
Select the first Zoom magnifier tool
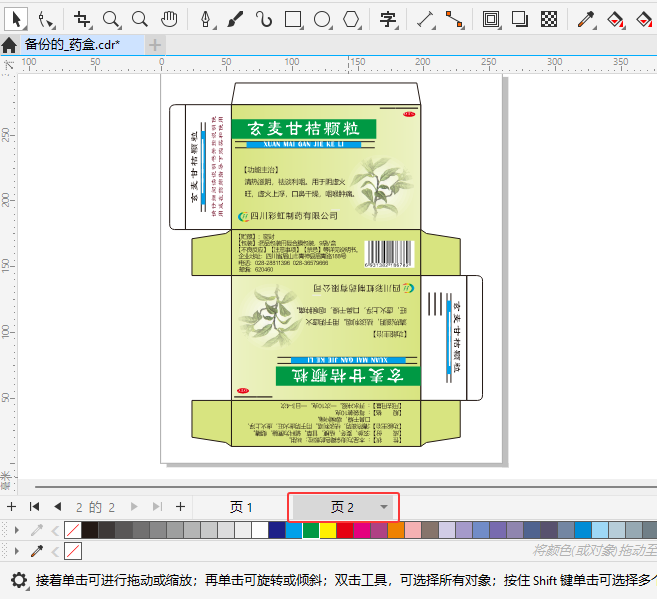(111, 19)
